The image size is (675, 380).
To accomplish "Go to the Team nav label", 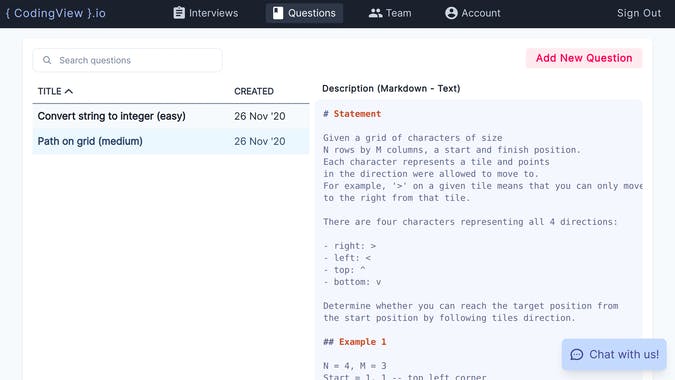I will click(399, 13).
